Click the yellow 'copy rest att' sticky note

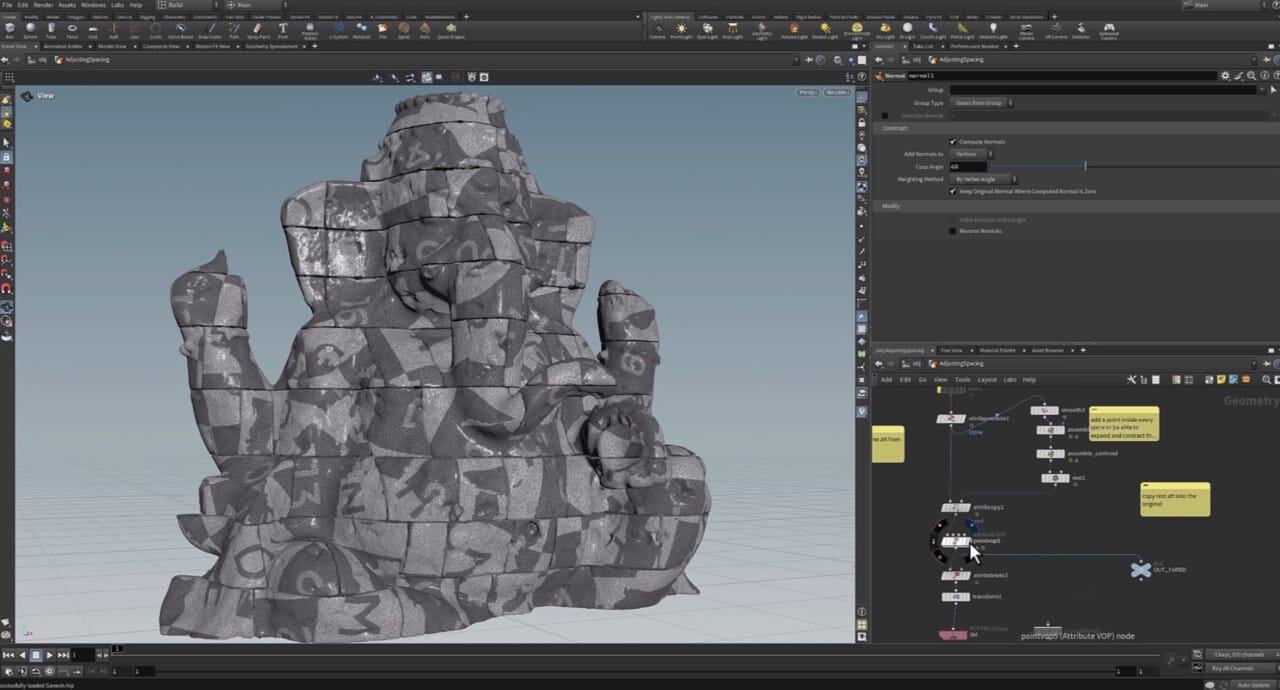[x=1175, y=499]
